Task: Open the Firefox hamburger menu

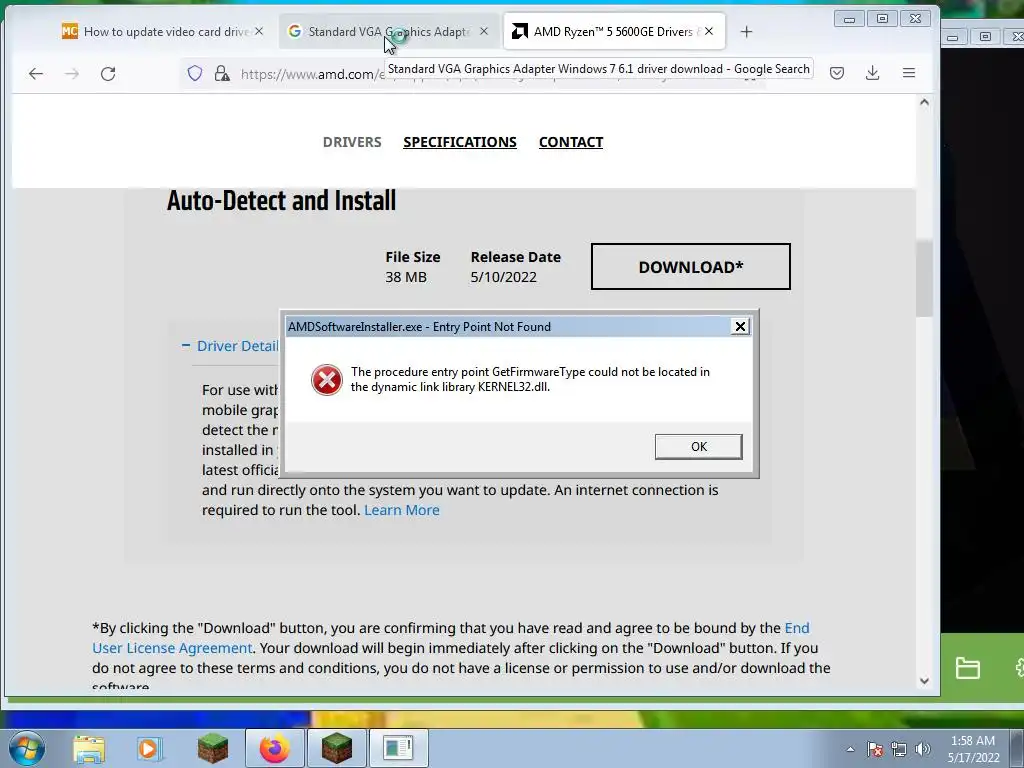Action: 908,73
